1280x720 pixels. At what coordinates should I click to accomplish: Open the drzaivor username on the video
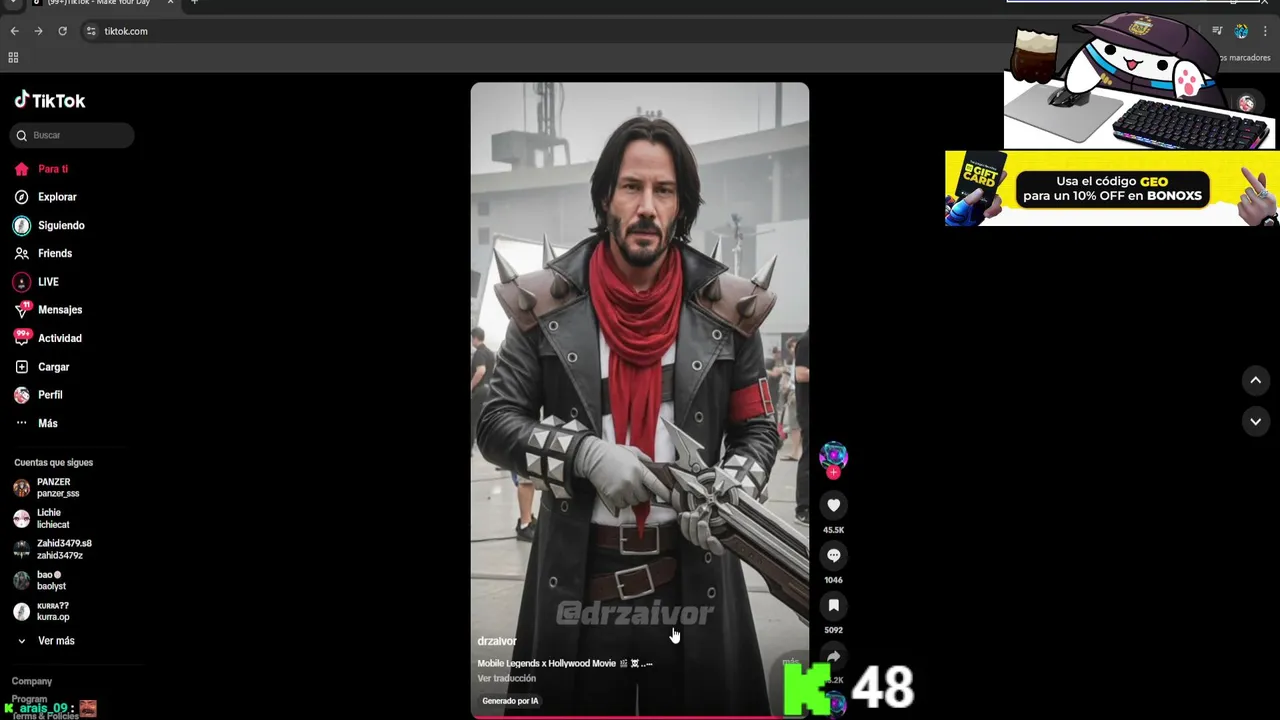(x=497, y=641)
